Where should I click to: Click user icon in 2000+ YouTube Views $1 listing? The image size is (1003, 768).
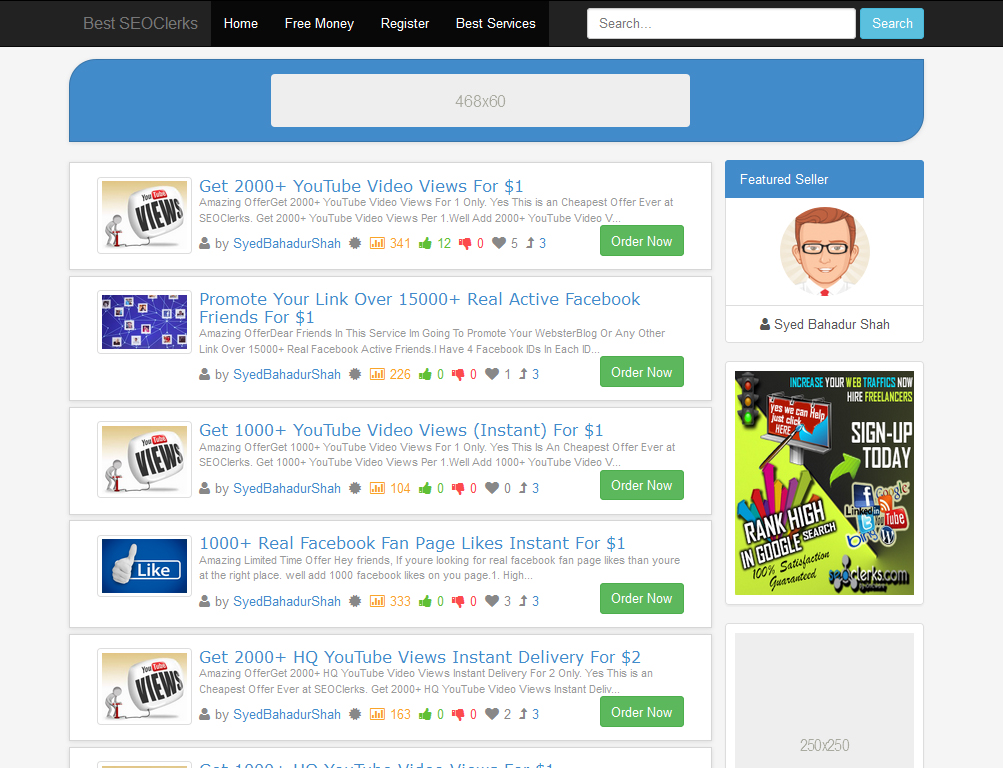[x=205, y=243]
